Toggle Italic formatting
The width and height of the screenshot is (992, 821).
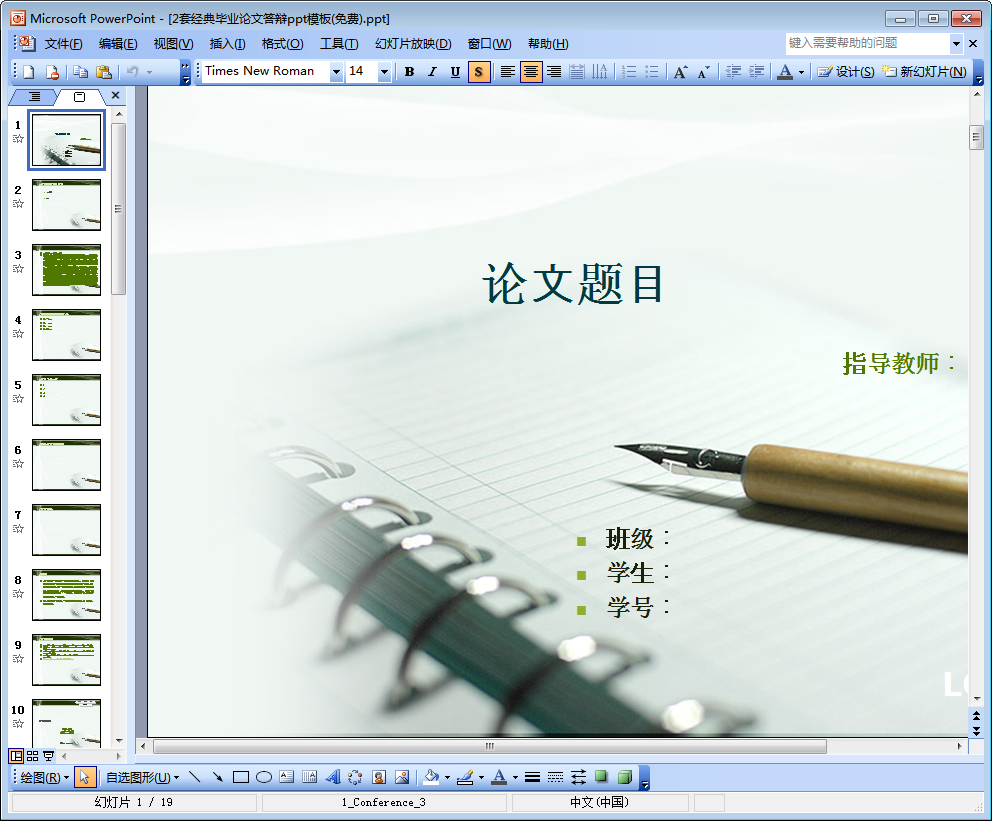[432, 71]
